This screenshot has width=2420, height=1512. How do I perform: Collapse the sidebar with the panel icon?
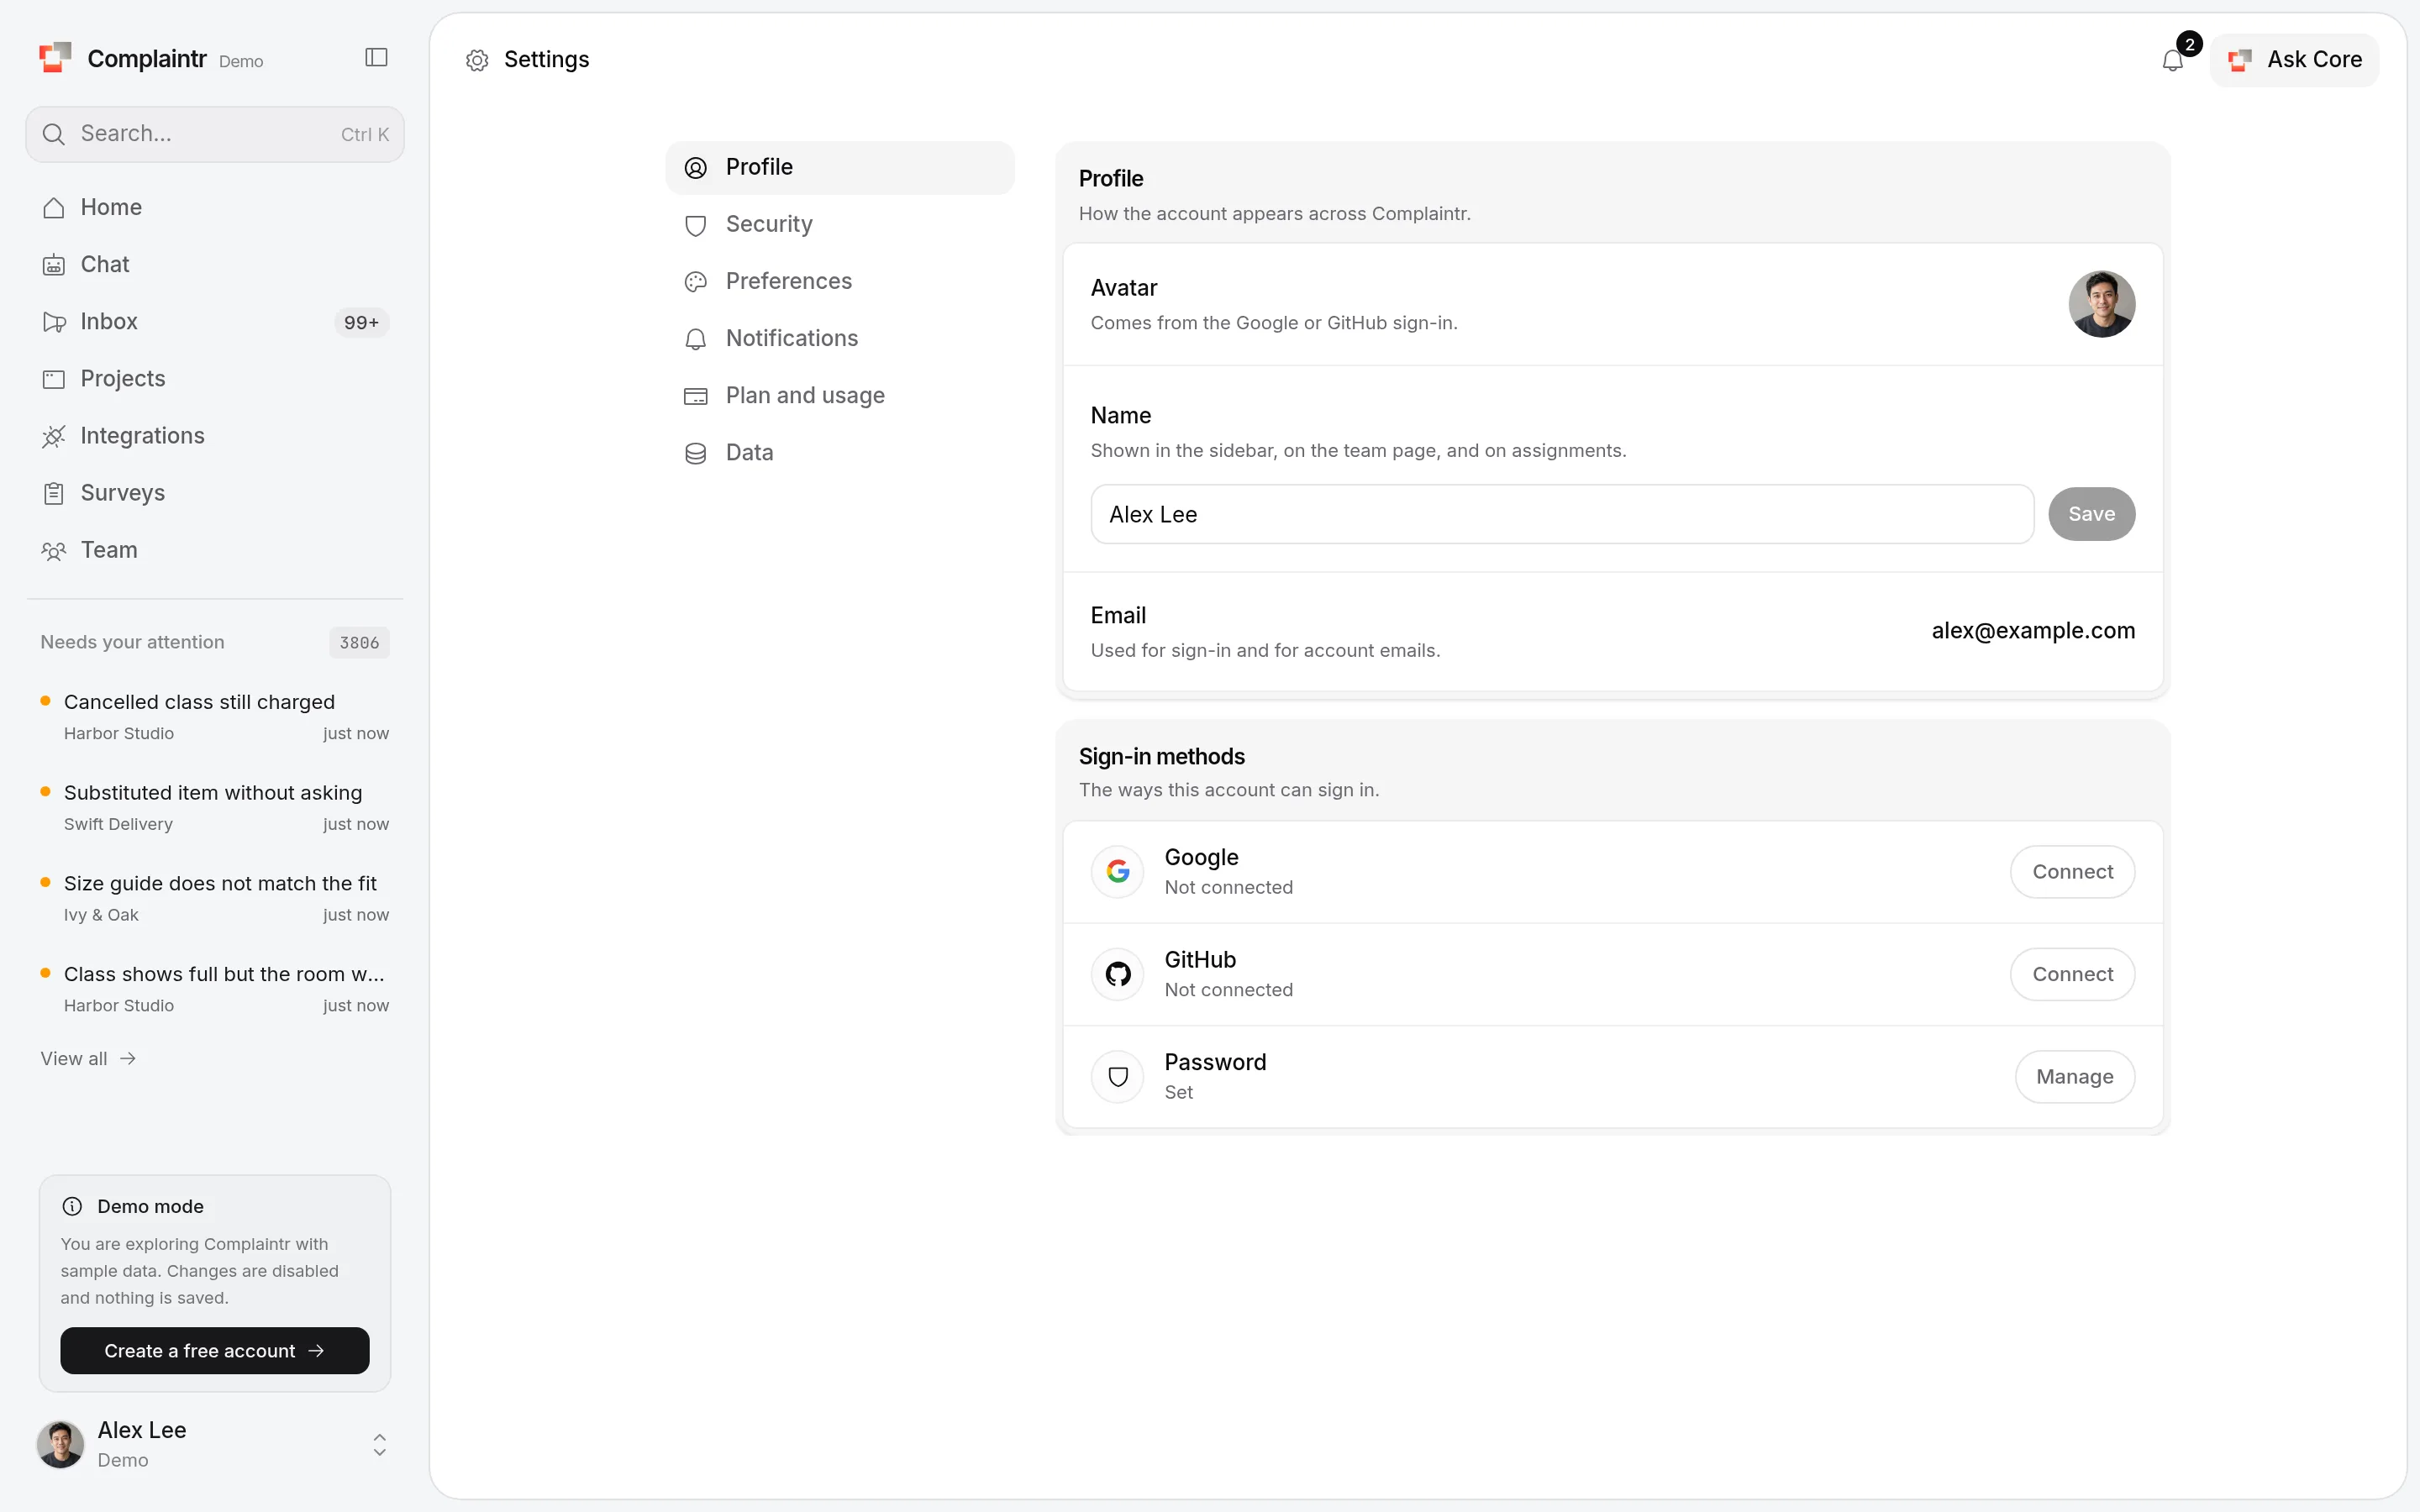click(x=376, y=58)
